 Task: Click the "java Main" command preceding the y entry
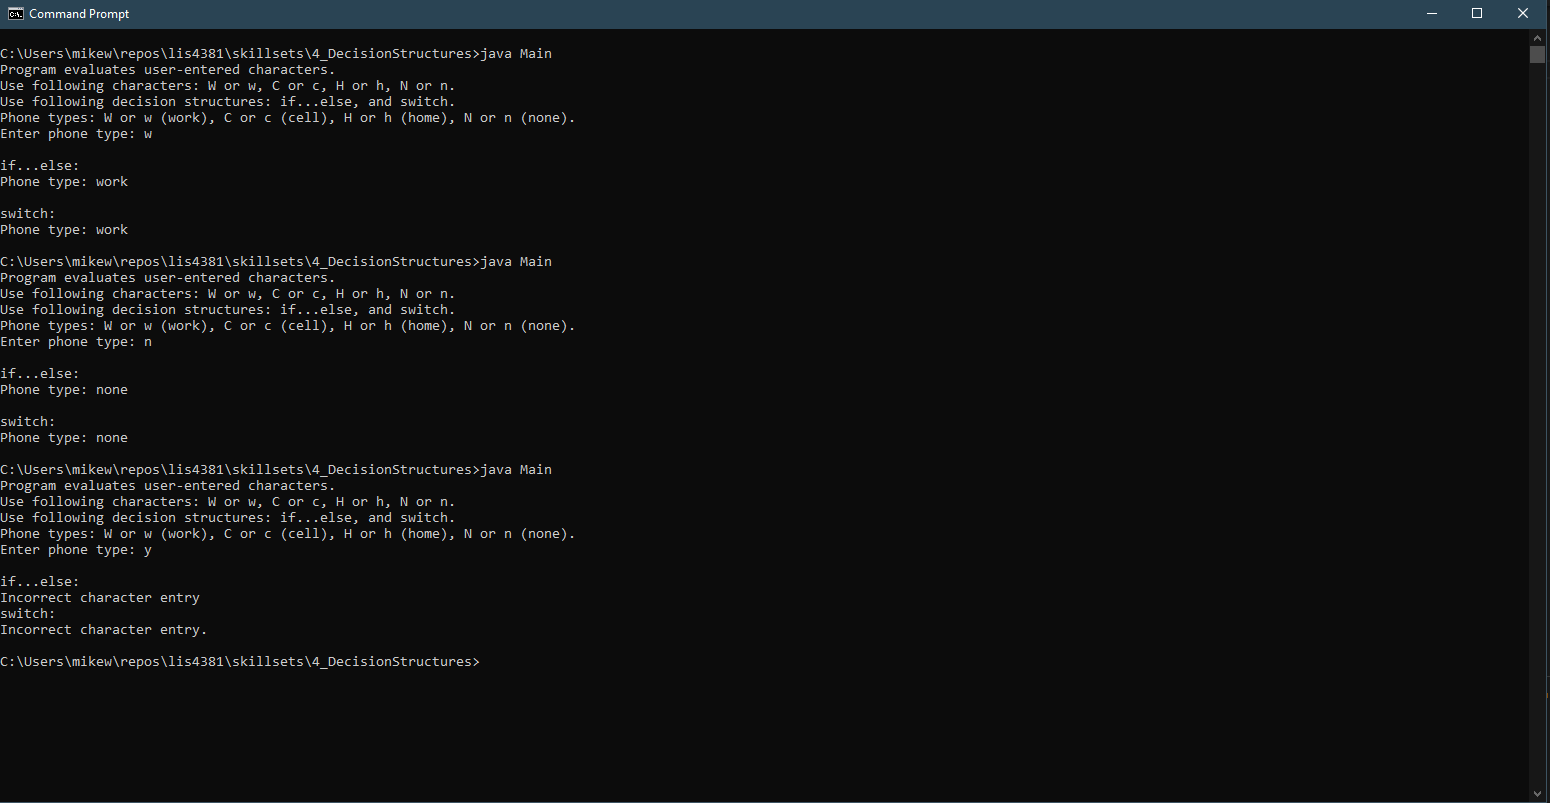click(516, 470)
